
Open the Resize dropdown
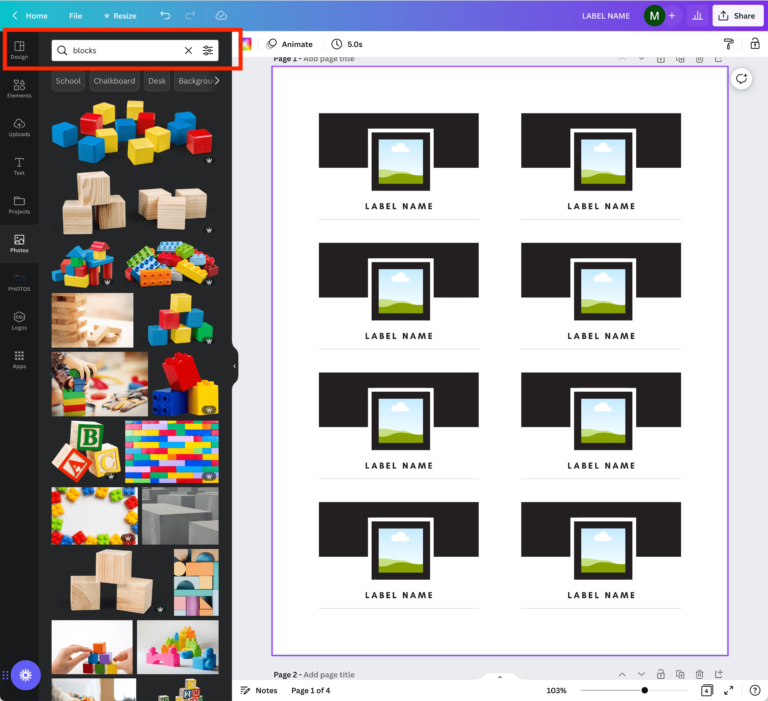119,16
